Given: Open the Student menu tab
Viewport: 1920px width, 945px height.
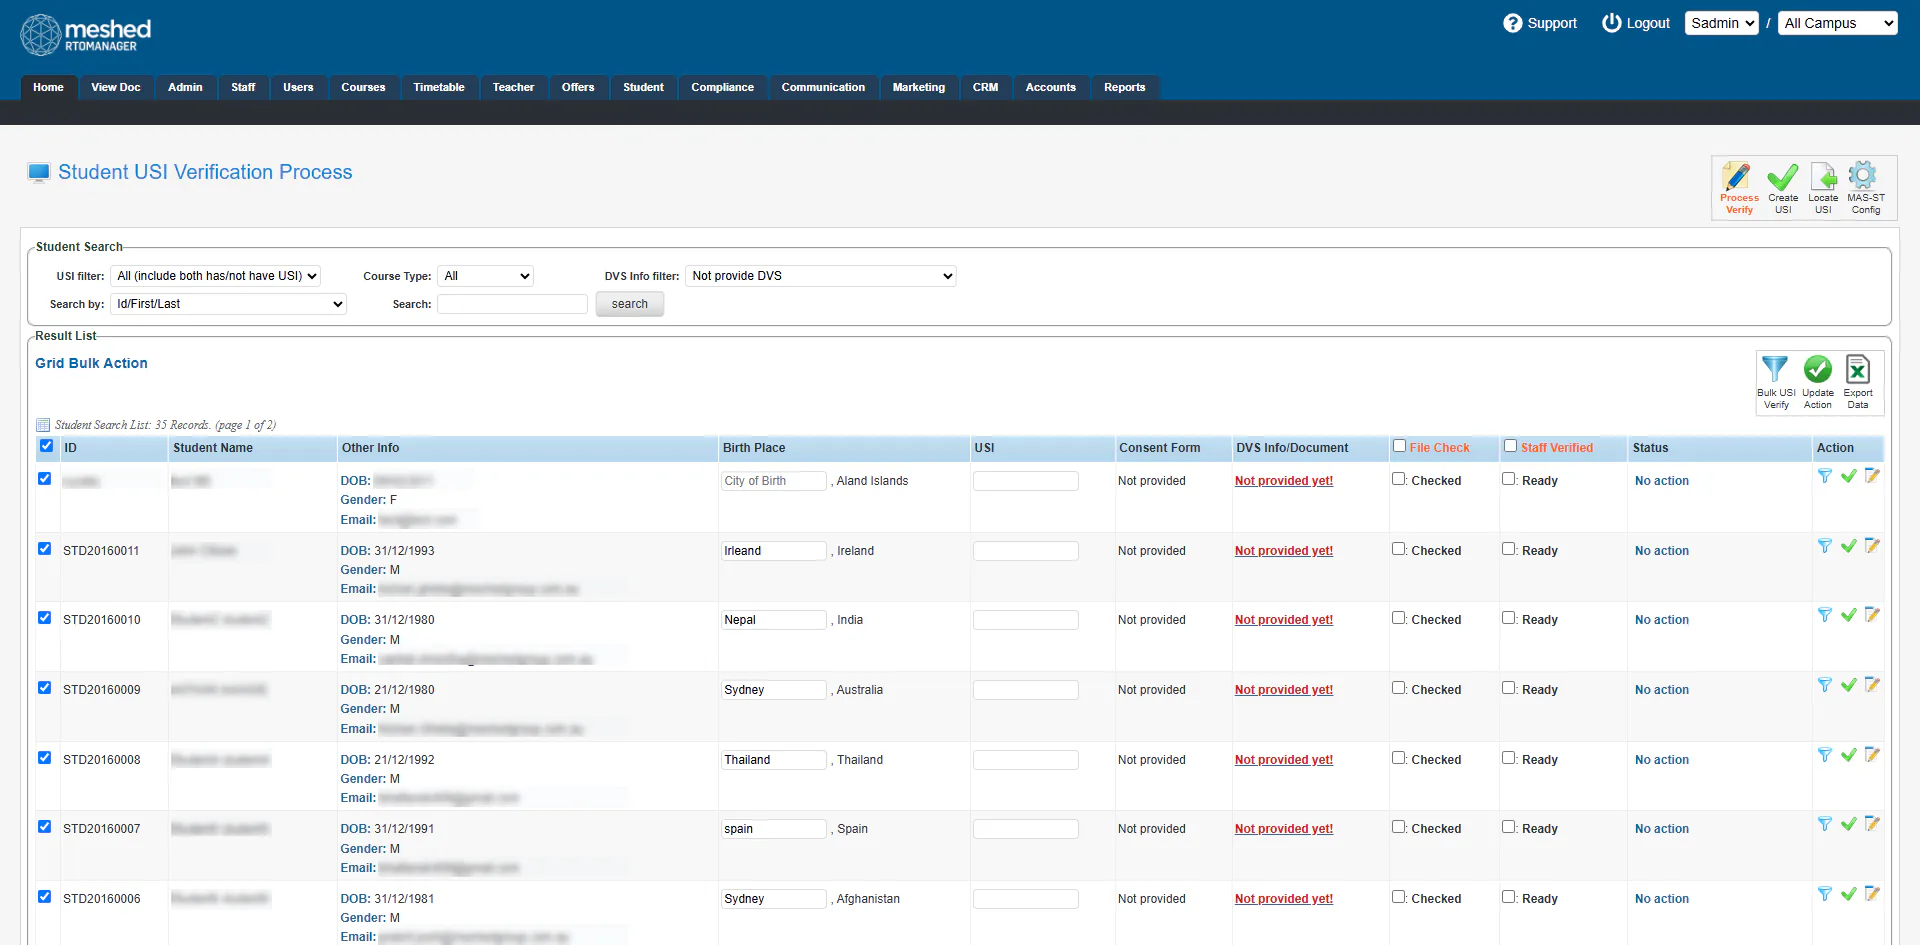Looking at the screenshot, I should [x=643, y=87].
